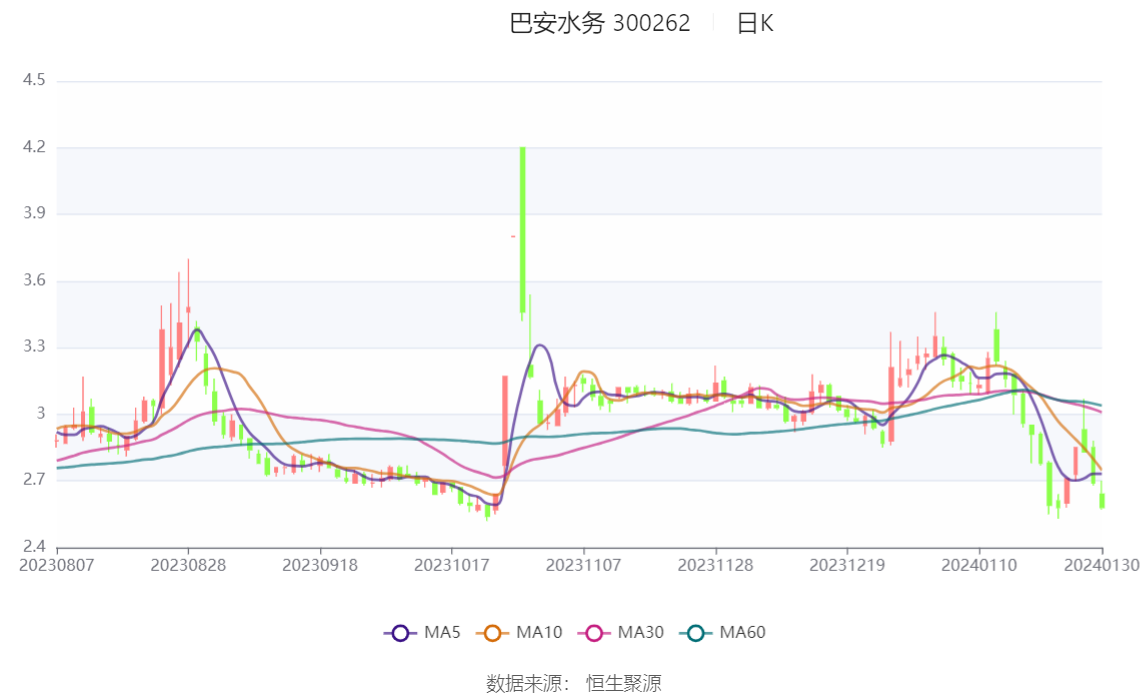Click the y-axis value 4.5
This screenshot has height=699, width=1148.
point(34,80)
